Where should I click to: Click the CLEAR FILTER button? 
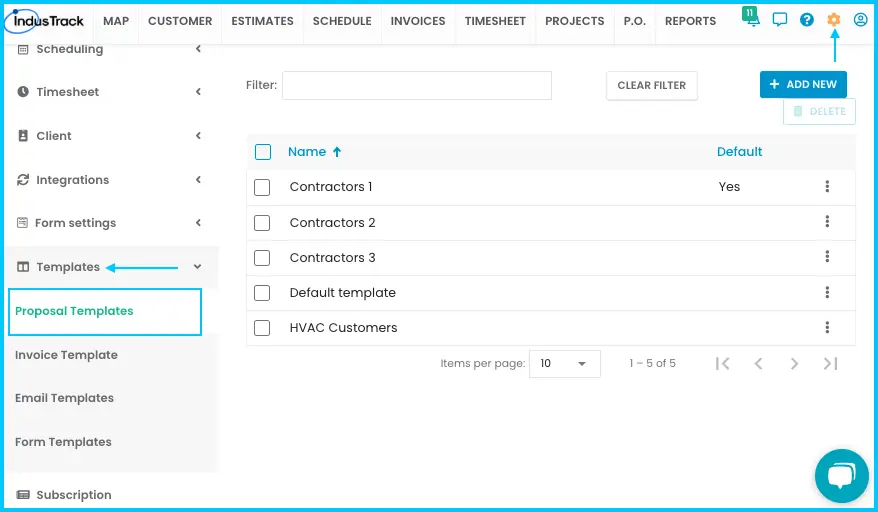(652, 86)
